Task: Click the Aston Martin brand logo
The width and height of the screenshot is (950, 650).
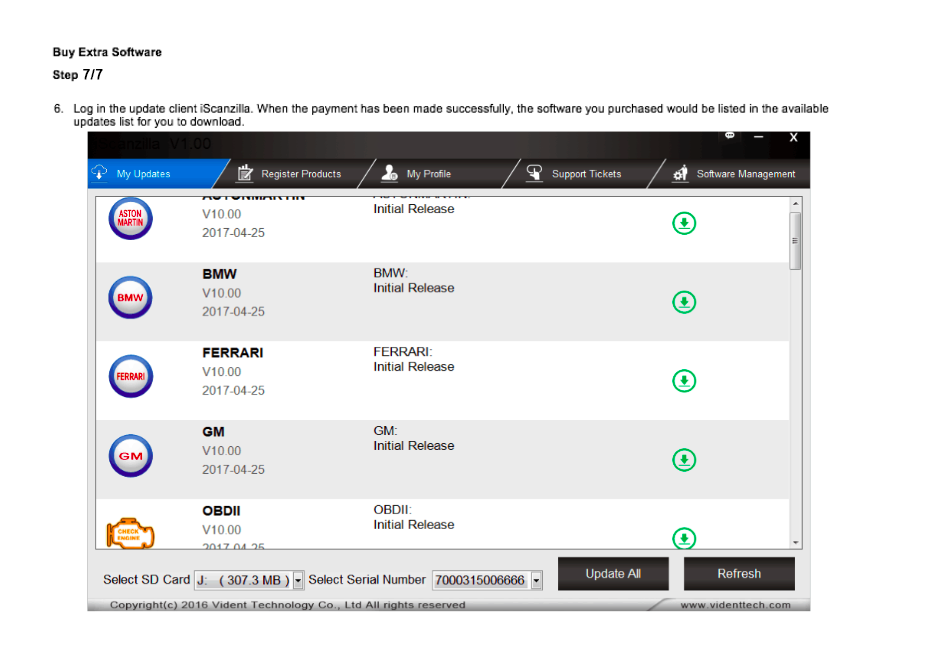Action: (x=130, y=219)
